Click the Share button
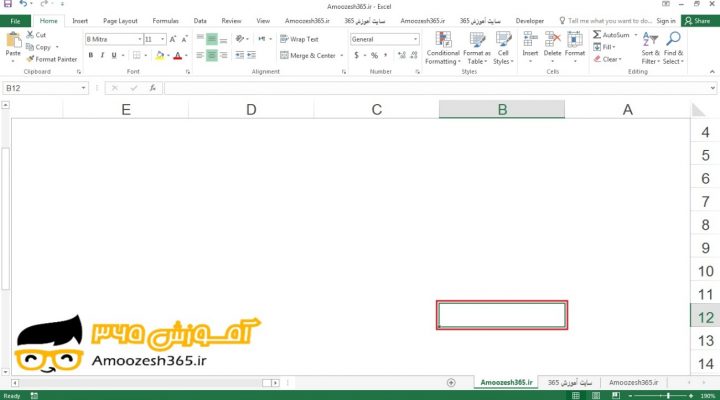 (698, 21)
